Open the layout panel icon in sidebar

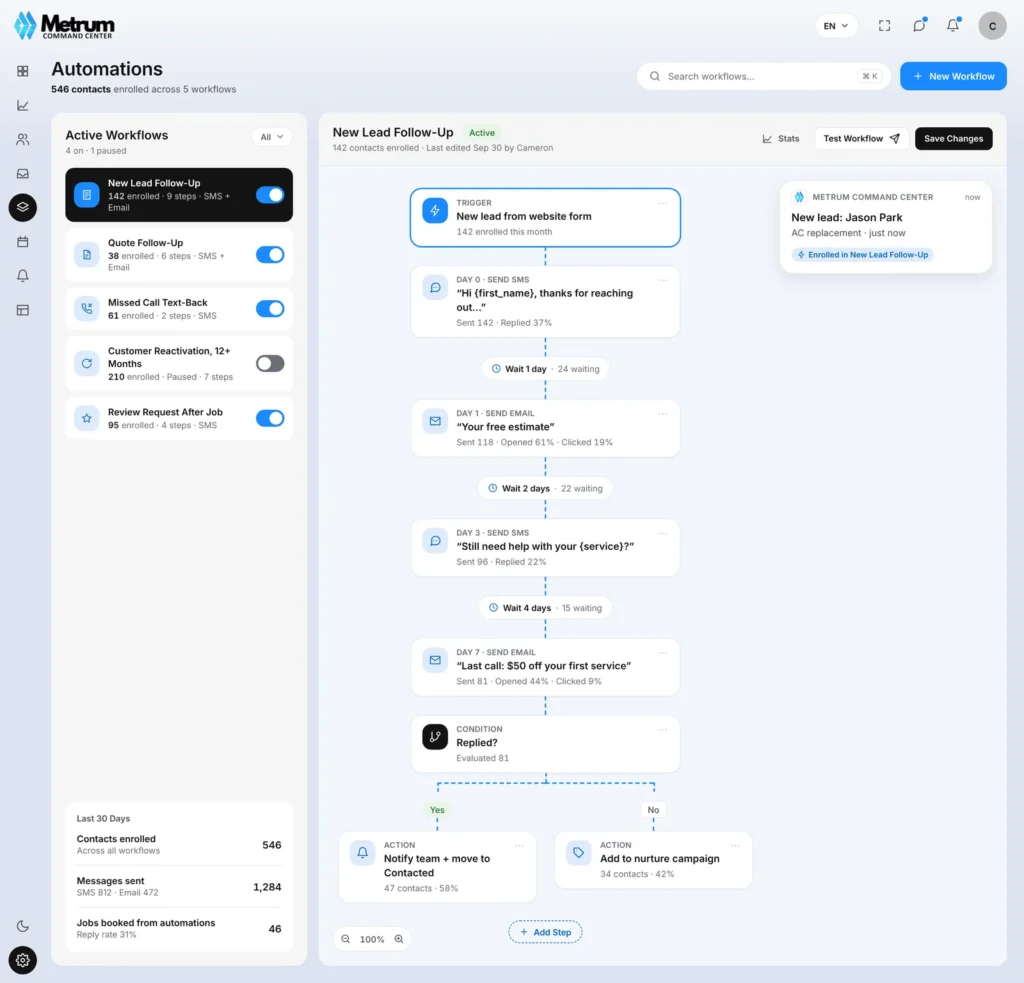(23, 310)
